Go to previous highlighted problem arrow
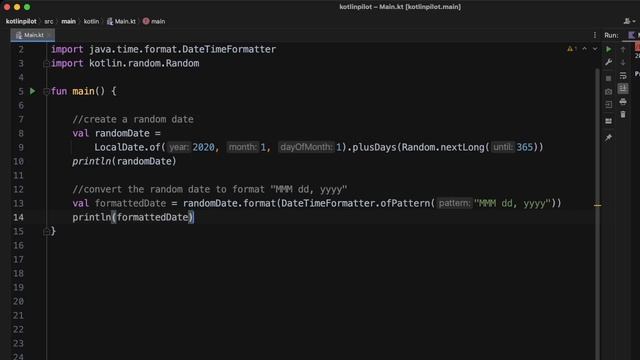The width and height of the screenshot is (640, 360). point(584,49)
